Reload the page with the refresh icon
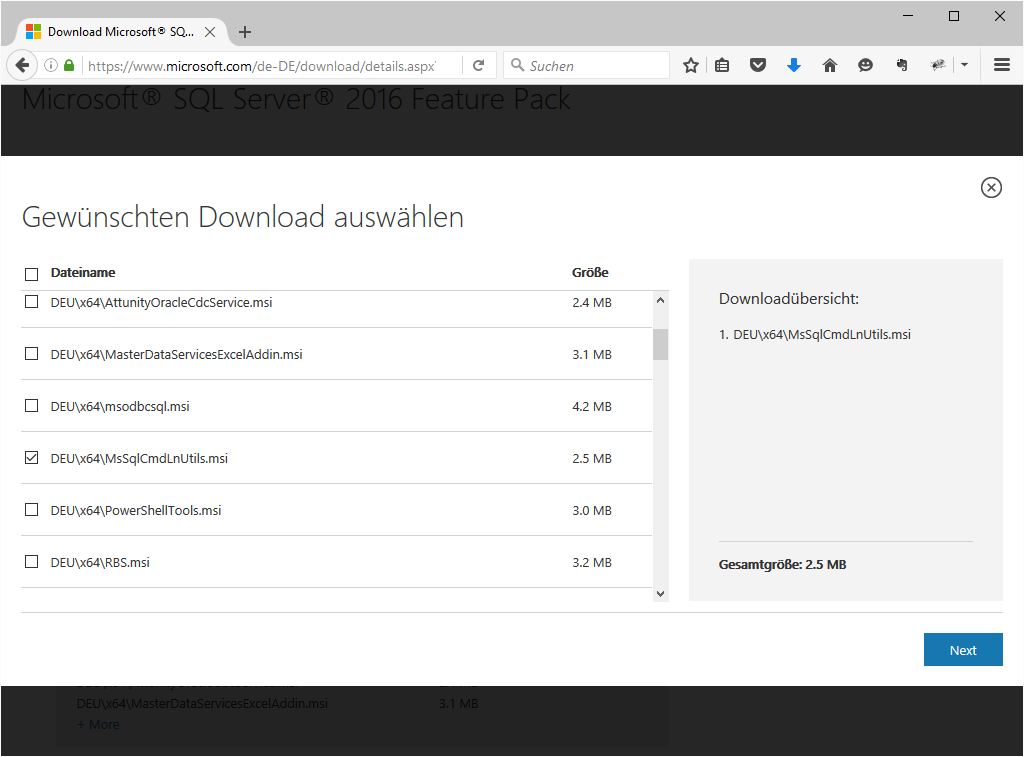This screenshot has height=757, width=1024. (x=479, y=65)
